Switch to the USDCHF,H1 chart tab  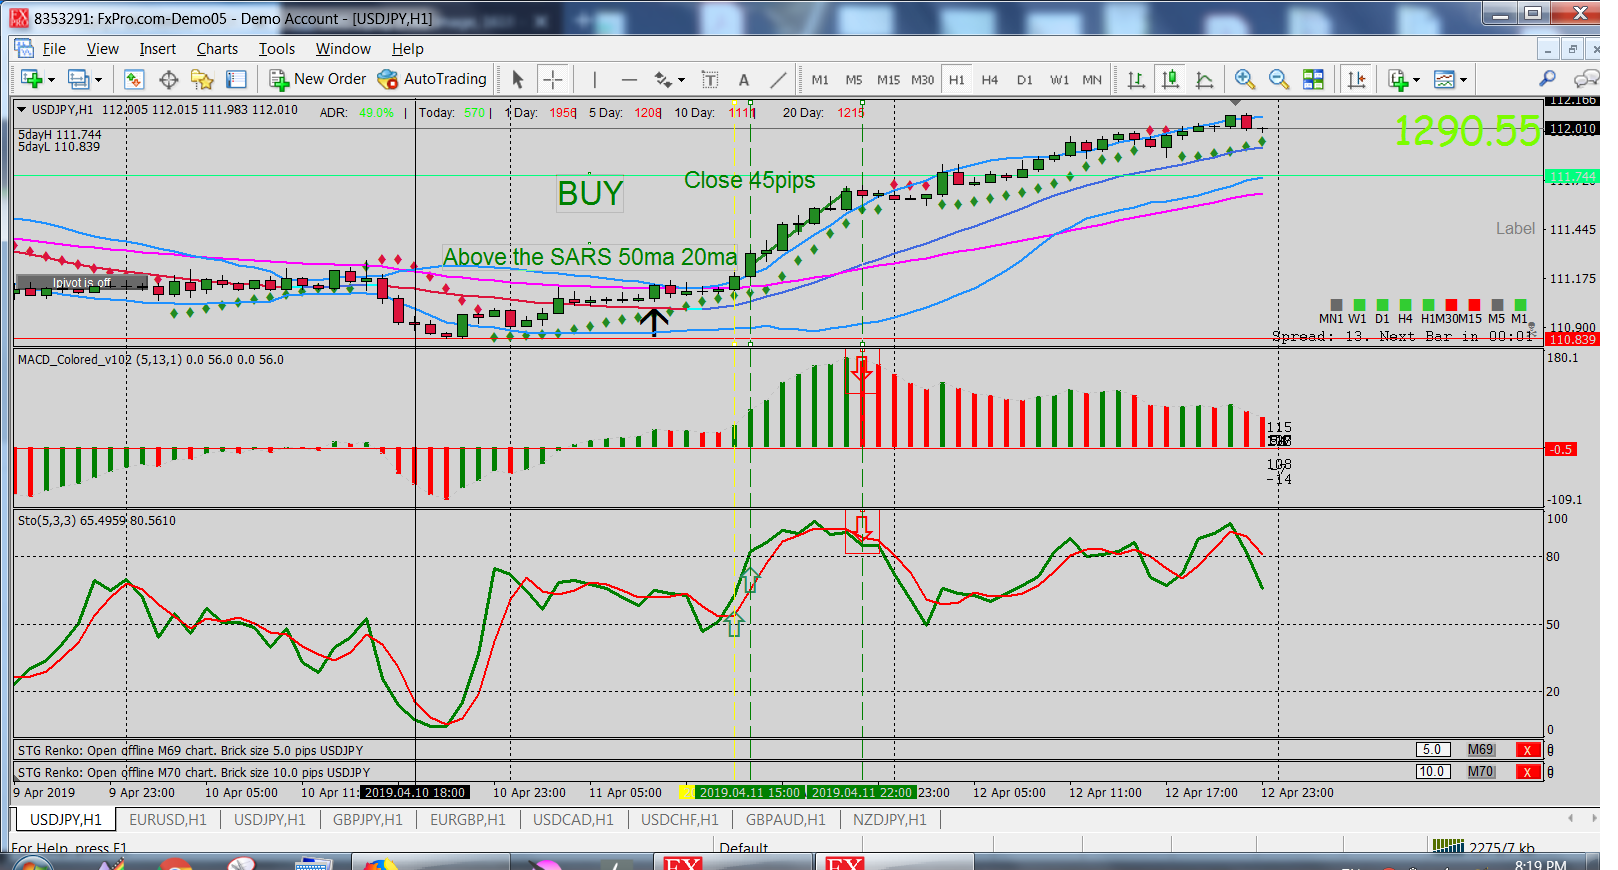(680, 820)
